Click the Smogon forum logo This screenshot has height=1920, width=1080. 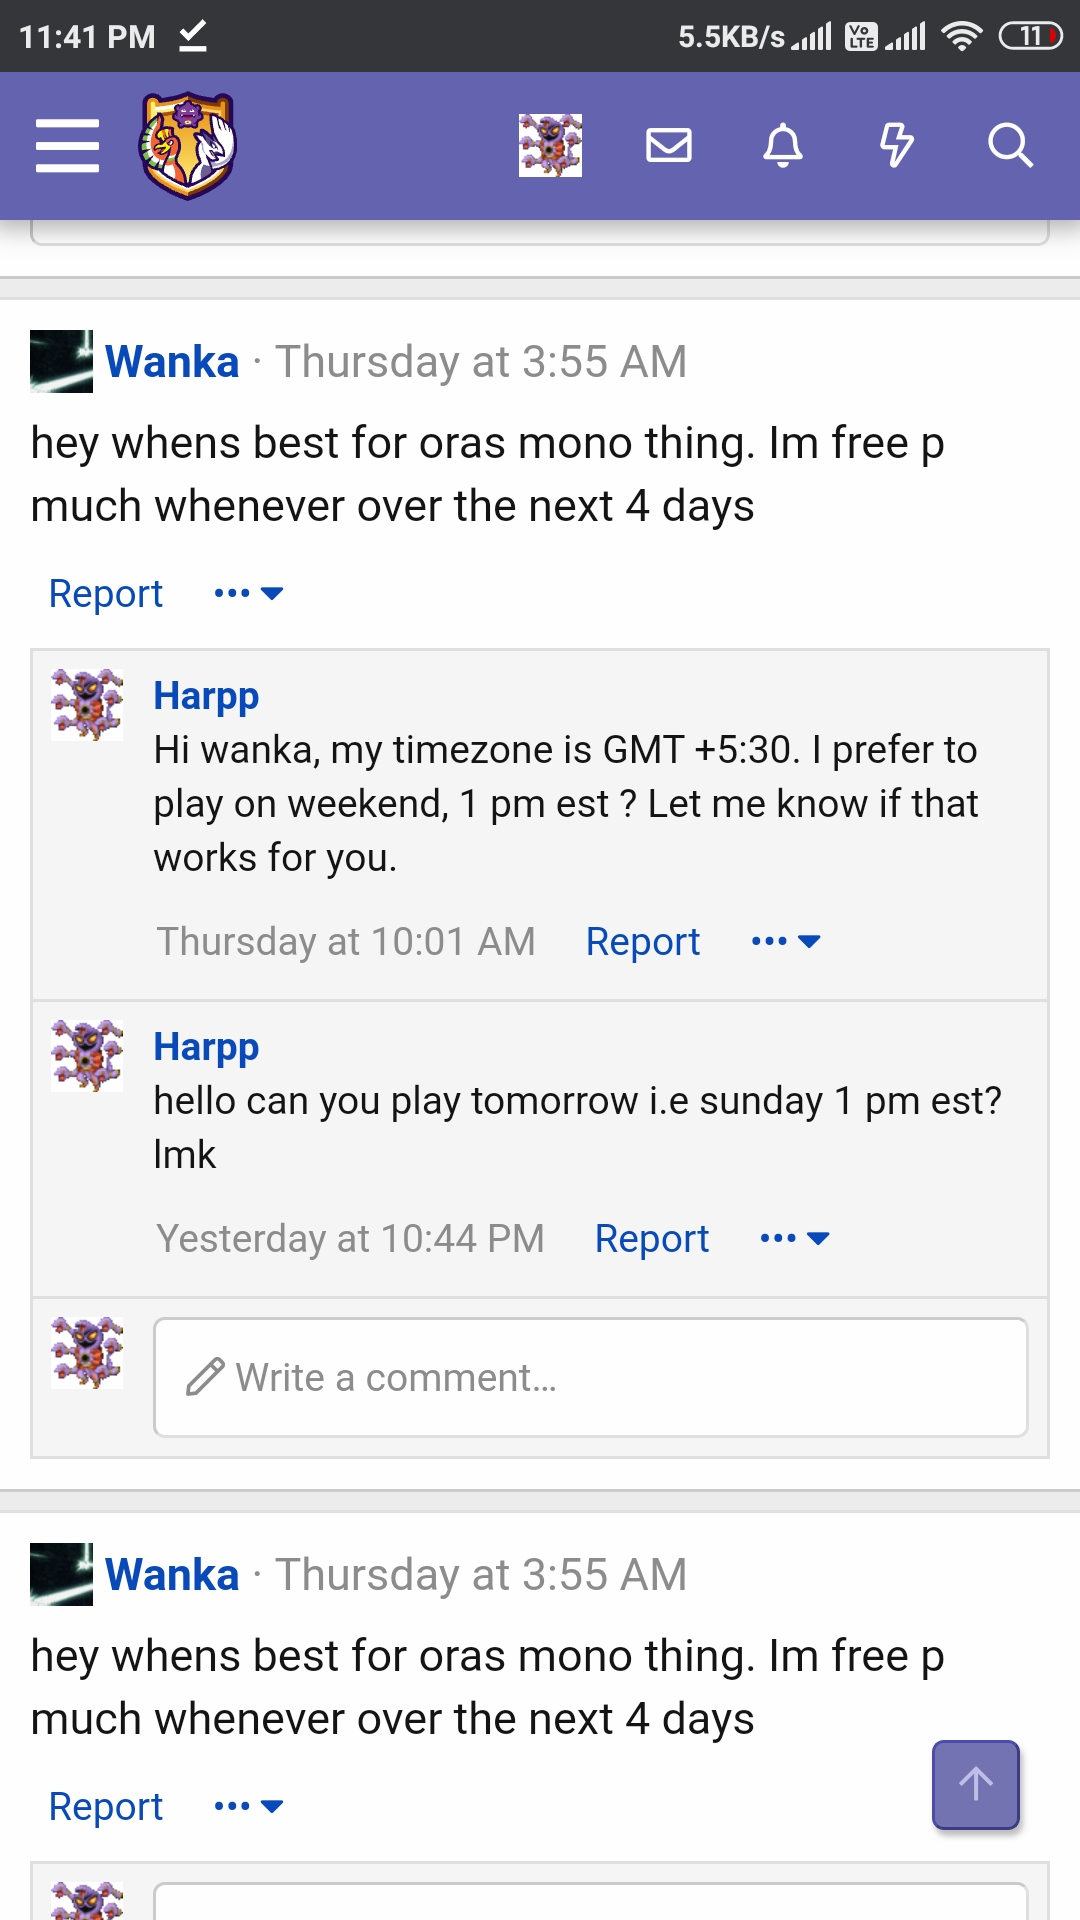pos(185,145)
